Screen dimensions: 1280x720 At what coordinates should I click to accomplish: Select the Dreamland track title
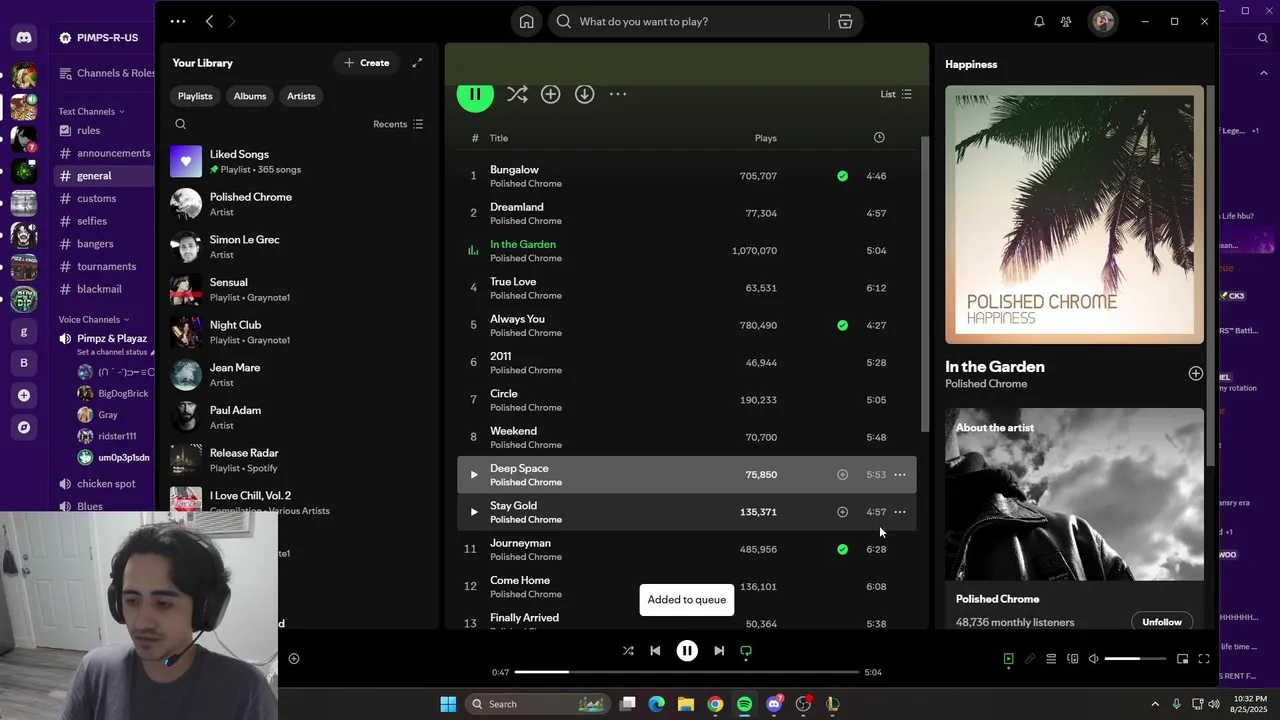pos(517,207)
